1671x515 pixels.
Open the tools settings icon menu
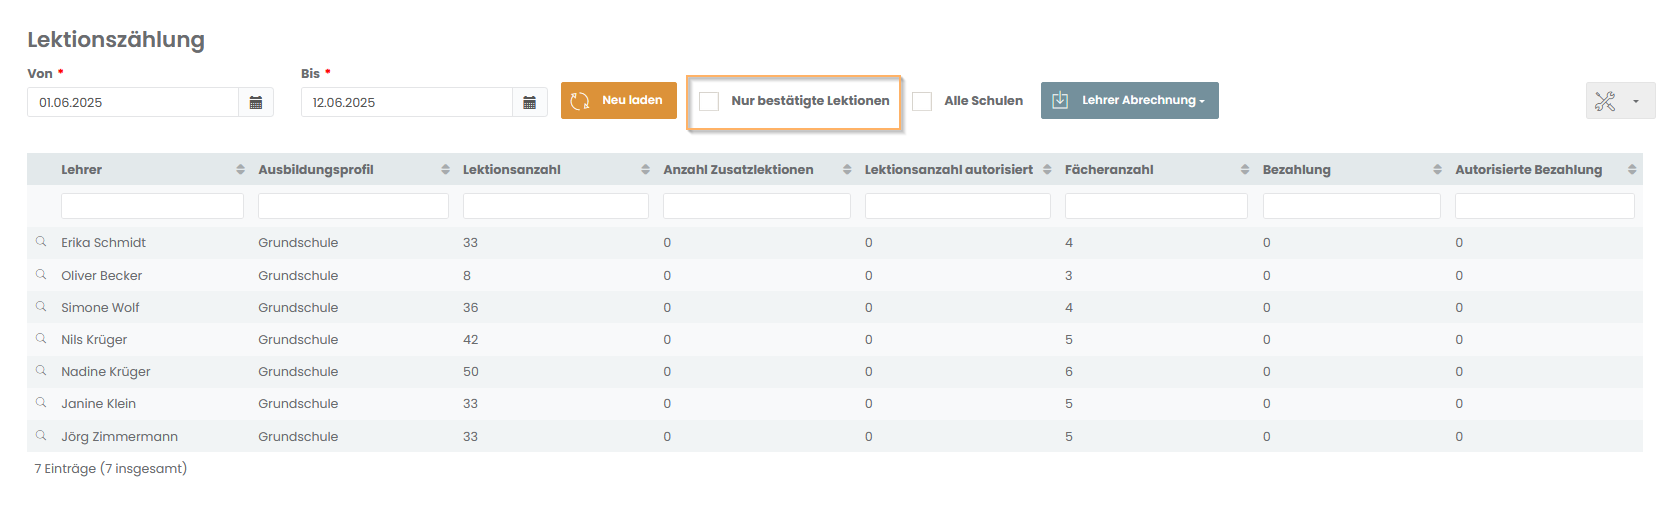(1620, 101)
